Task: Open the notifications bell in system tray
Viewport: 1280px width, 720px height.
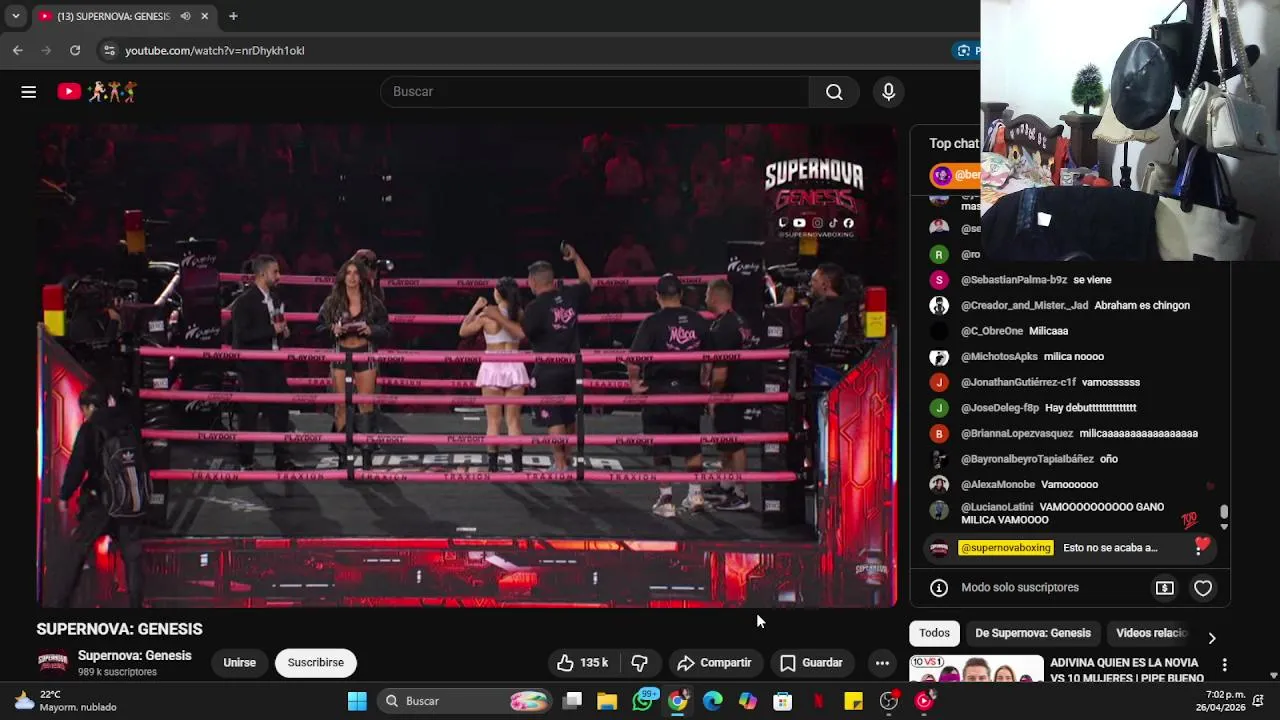Action: 1258,700
